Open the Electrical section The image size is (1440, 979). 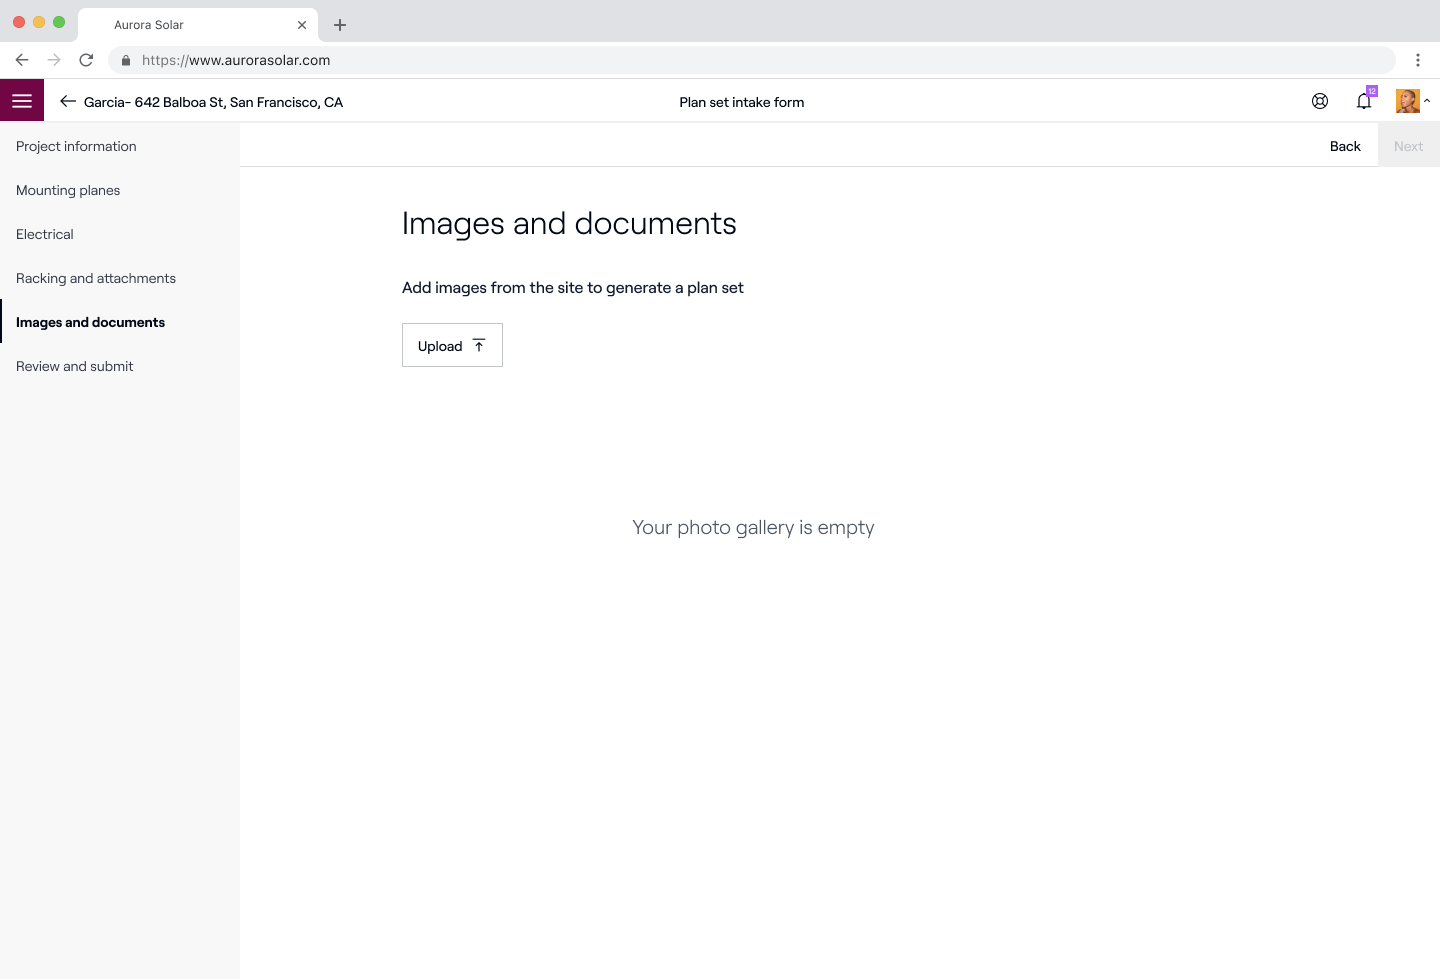tap(120, 234)
